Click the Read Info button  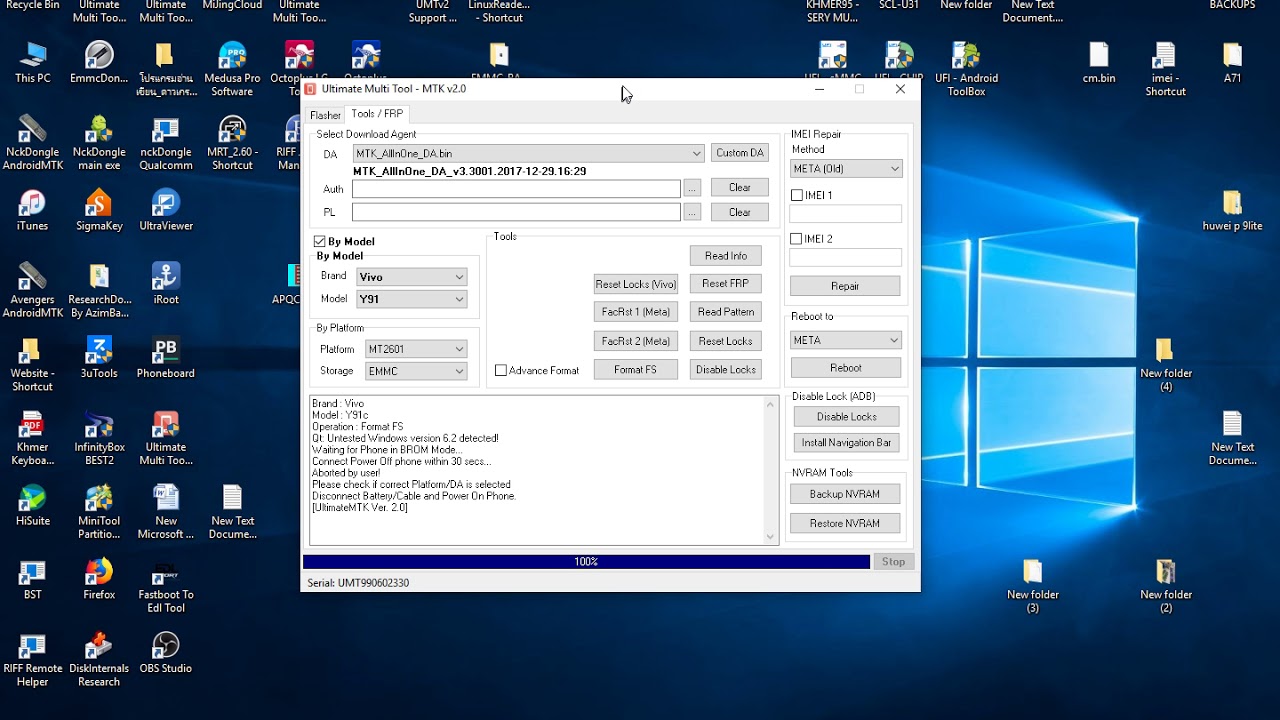tap(726, 256)
